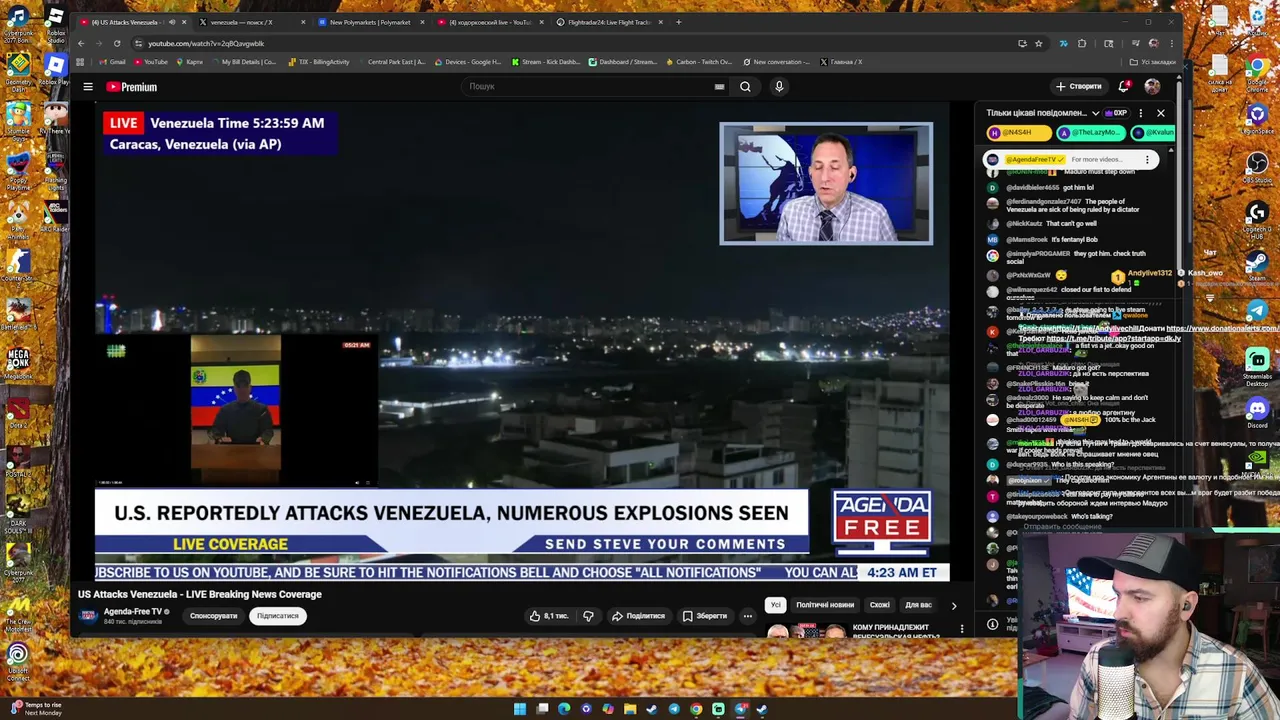This screenshot has width=1280, height=720.
Task: Bookmark this page with the star
Action: point(1038,43)
